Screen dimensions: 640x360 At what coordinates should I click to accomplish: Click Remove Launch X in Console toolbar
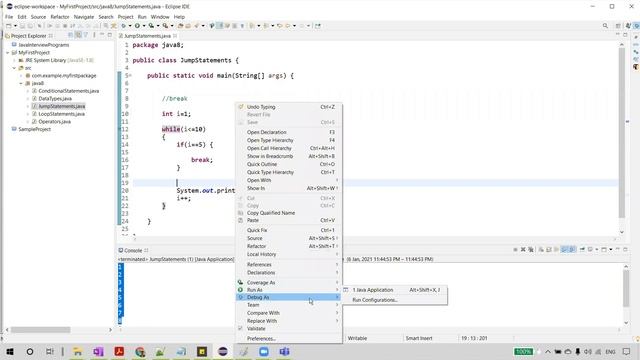523,249
